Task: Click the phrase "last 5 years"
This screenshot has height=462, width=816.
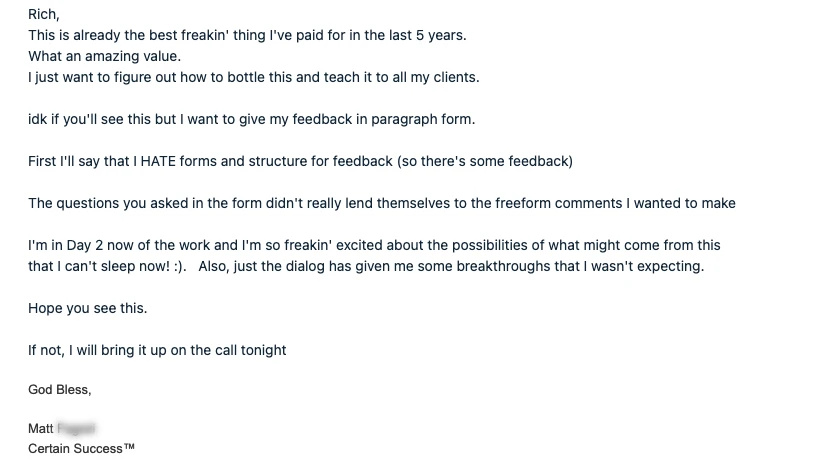Action: coord(427,35)
